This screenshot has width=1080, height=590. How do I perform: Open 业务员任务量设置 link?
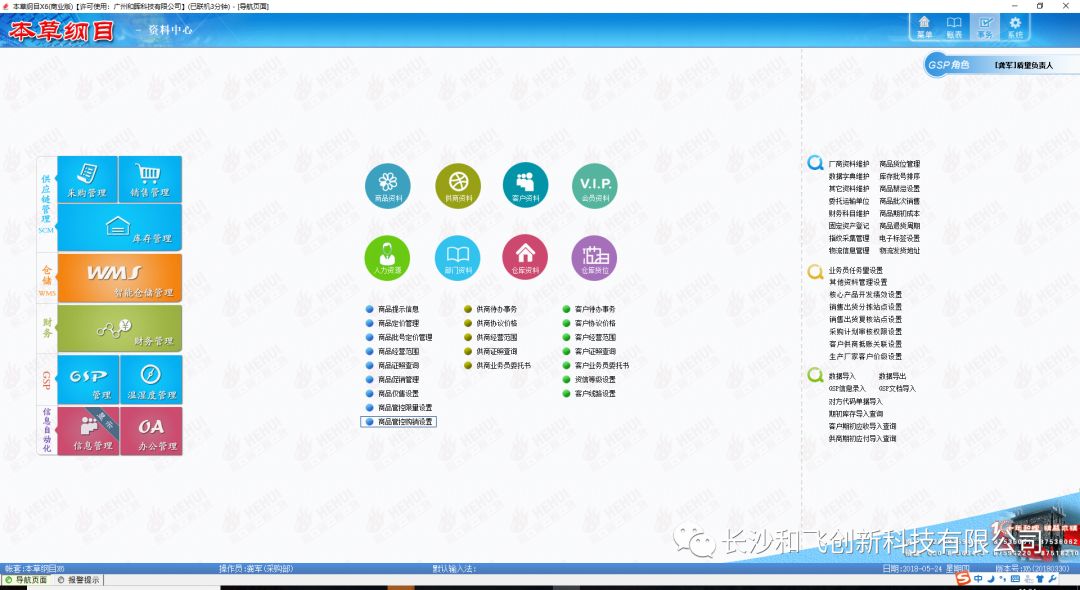coord(855,271)
